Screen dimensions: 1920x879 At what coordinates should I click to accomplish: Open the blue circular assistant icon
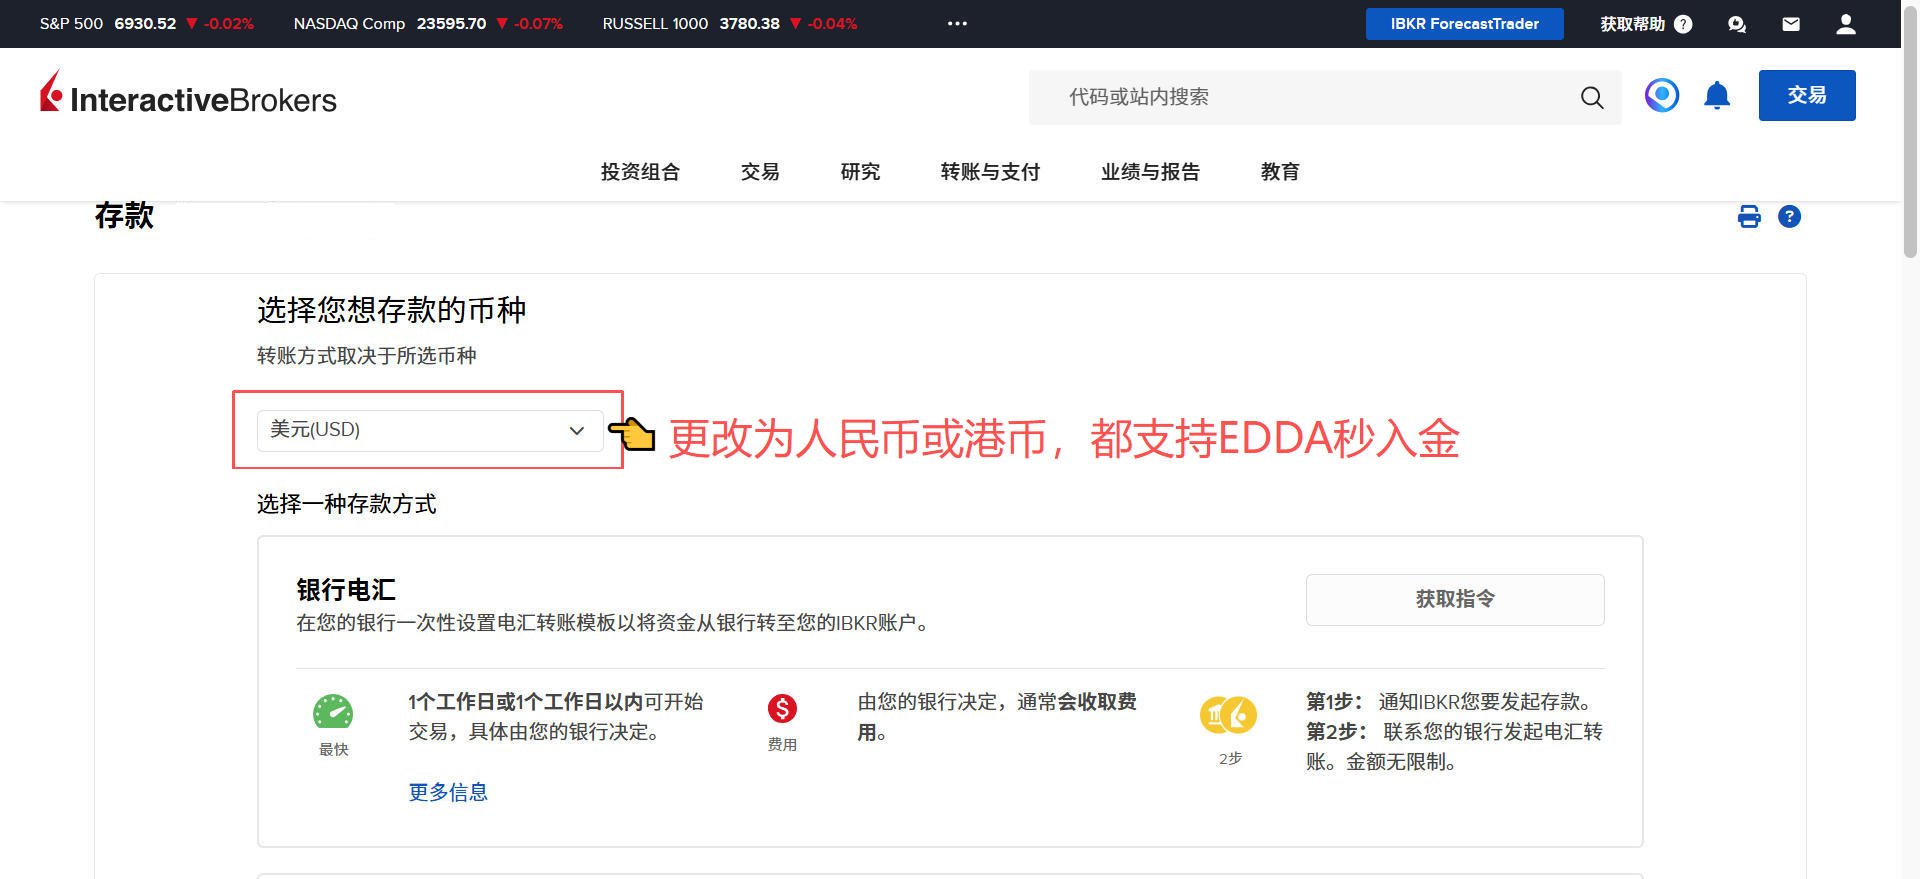(1661, 96)
